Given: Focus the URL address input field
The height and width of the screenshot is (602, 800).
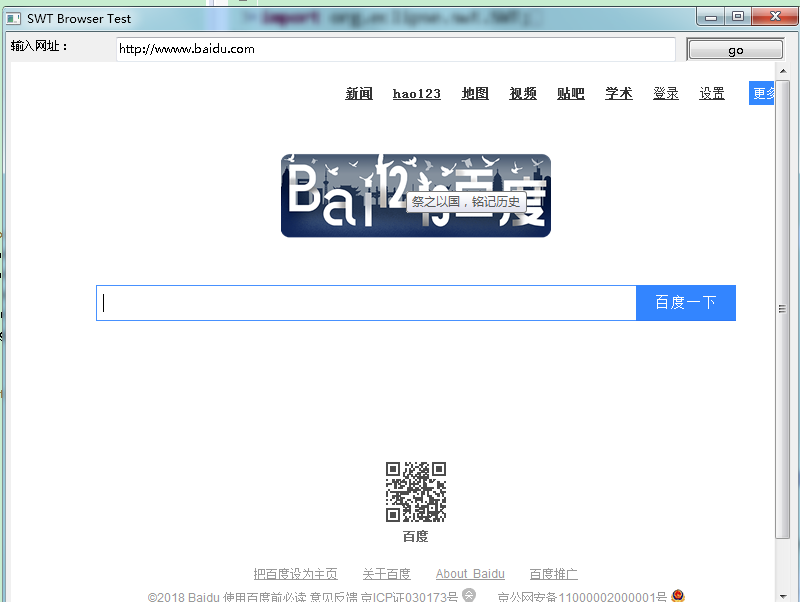Looking at the screenshot, I should coord(395,49).
